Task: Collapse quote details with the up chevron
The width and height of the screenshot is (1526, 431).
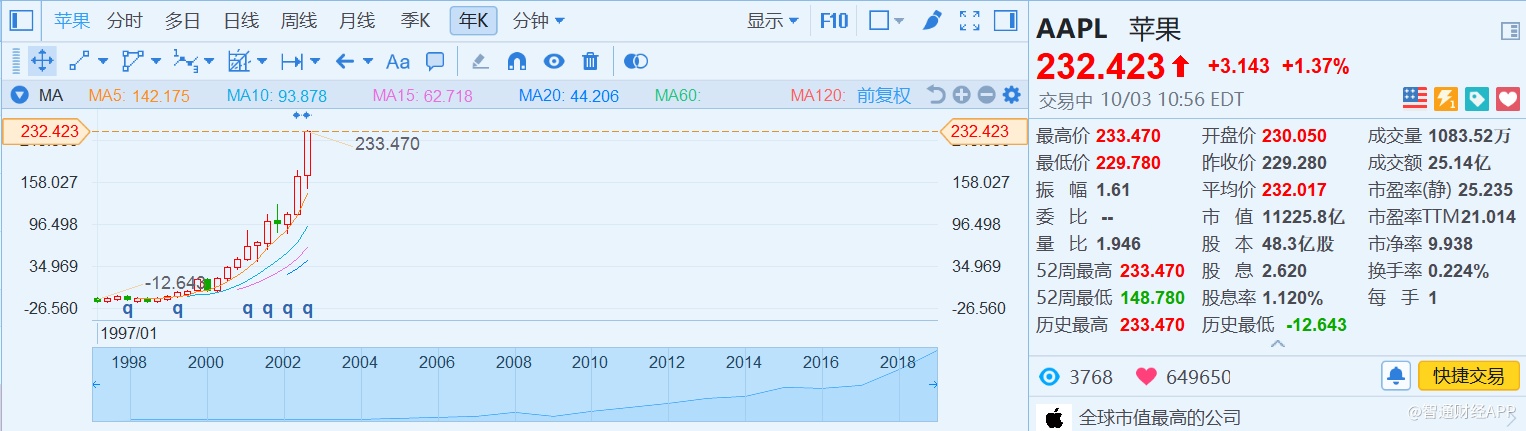Action: point(1276,344)
